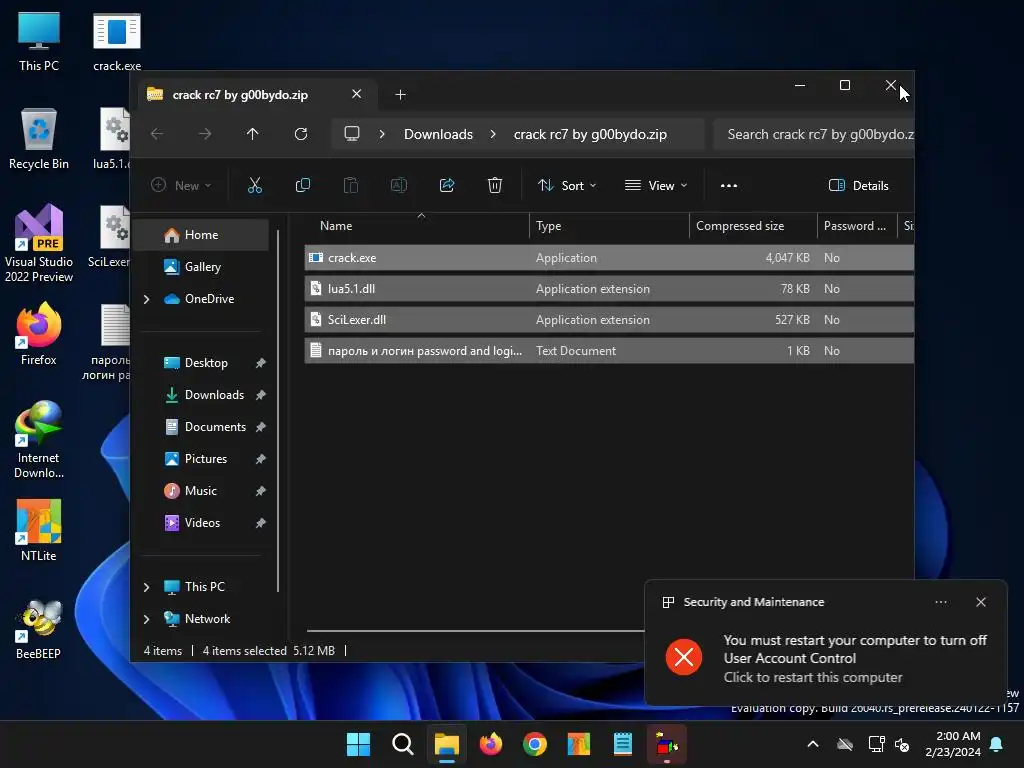This screenshot has height=768, width=1024.
Task: Open the This PC desktop icon
Action: click(39, 41)
